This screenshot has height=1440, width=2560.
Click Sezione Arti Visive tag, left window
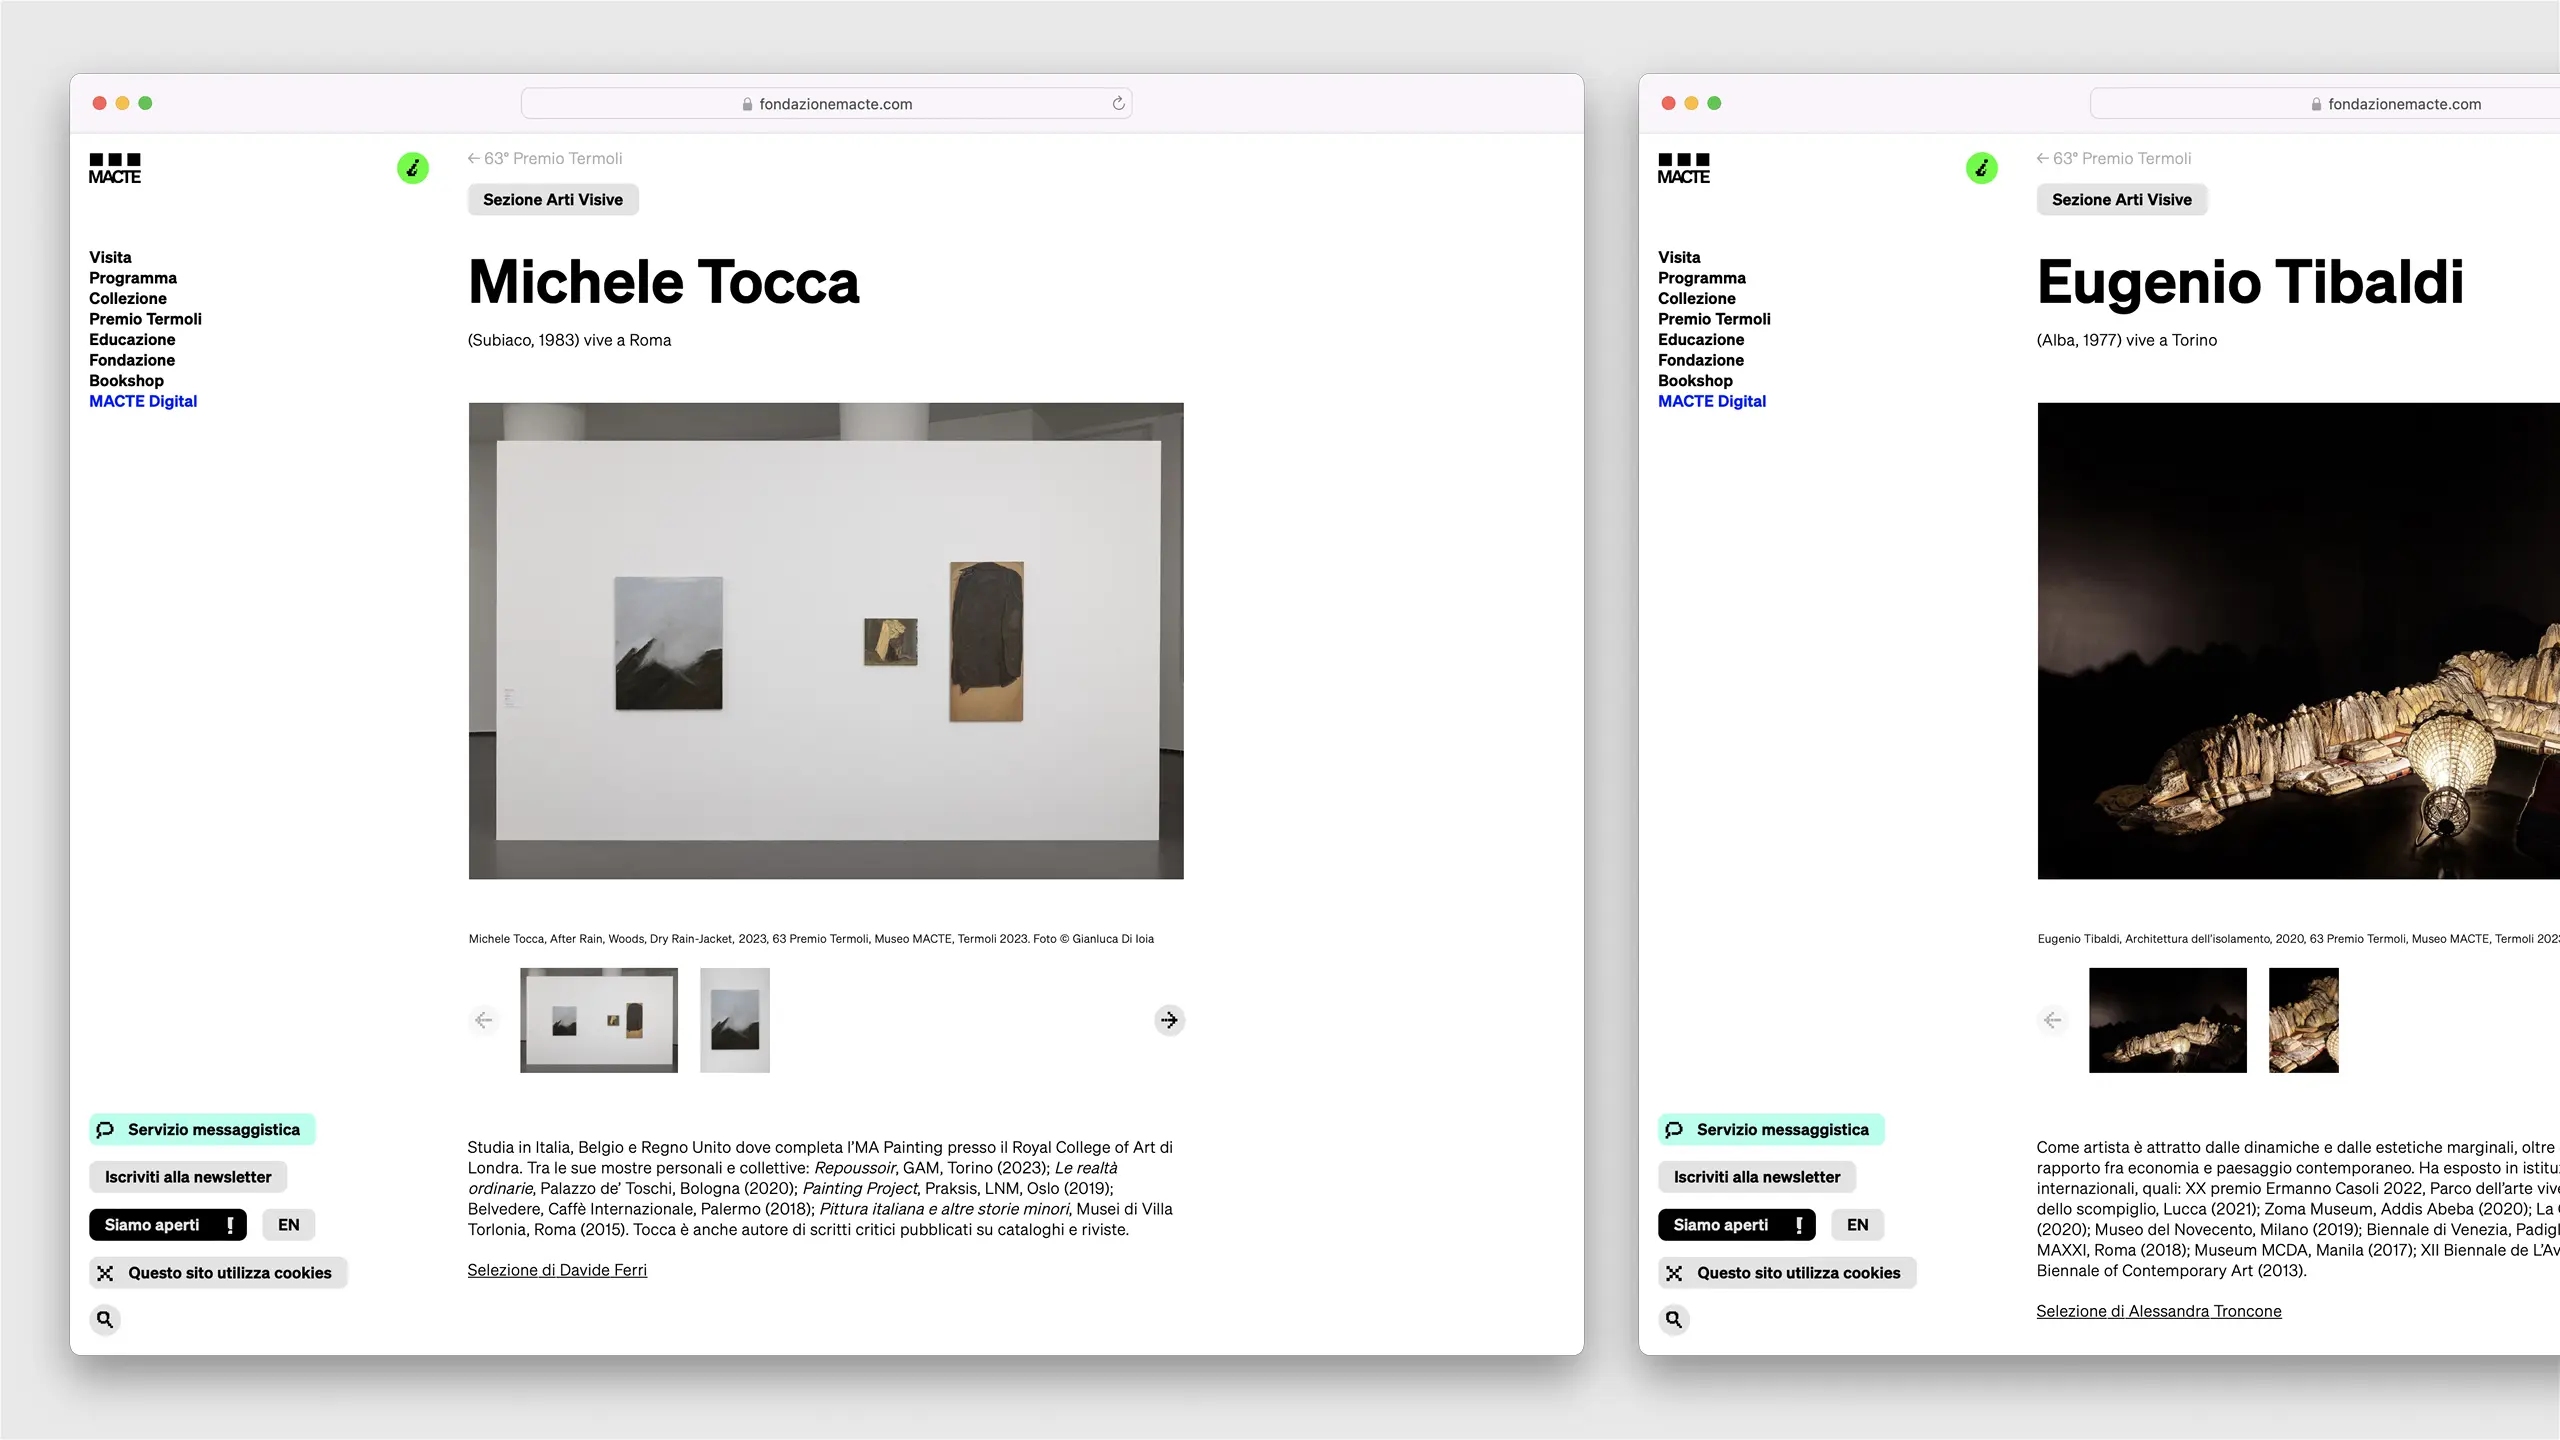coord(553,200)
